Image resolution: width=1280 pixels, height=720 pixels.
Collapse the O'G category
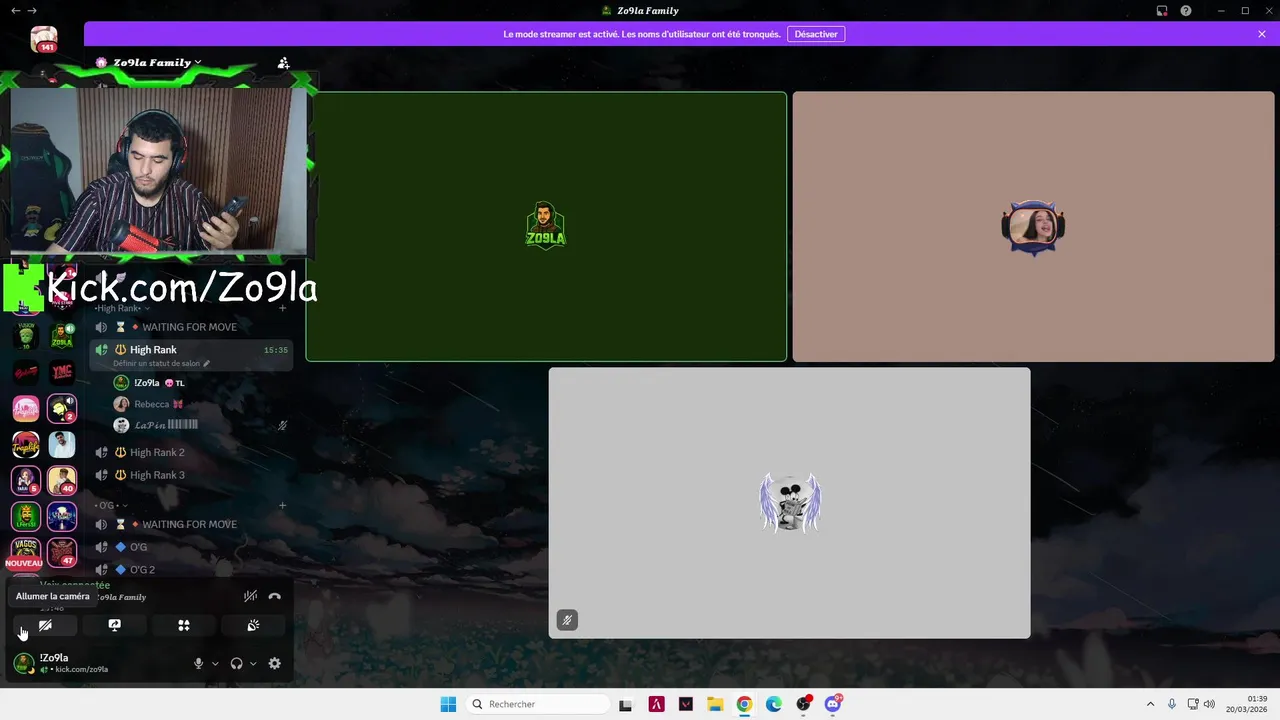tap(111, 505)
